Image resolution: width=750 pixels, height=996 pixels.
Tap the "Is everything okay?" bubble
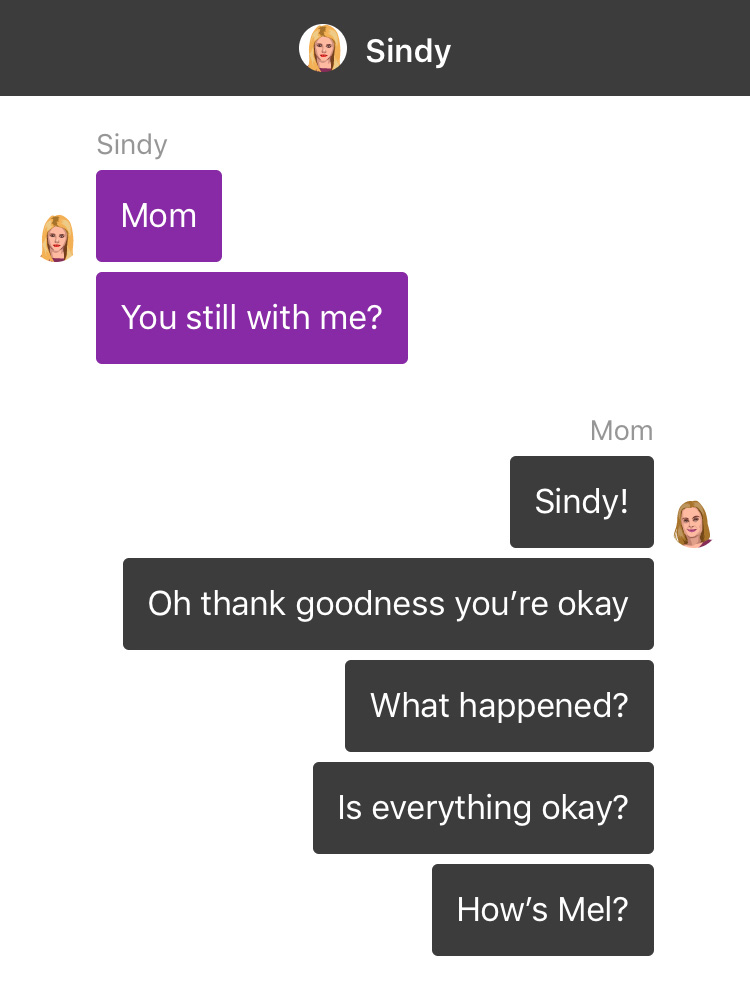click(483, 808)
